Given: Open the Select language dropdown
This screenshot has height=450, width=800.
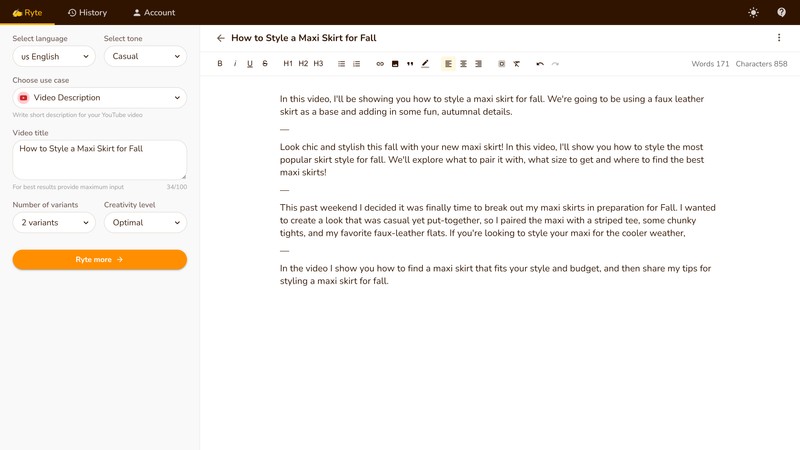Looking at the screenshot, I should pyautogui.click(x=54, y=57).
